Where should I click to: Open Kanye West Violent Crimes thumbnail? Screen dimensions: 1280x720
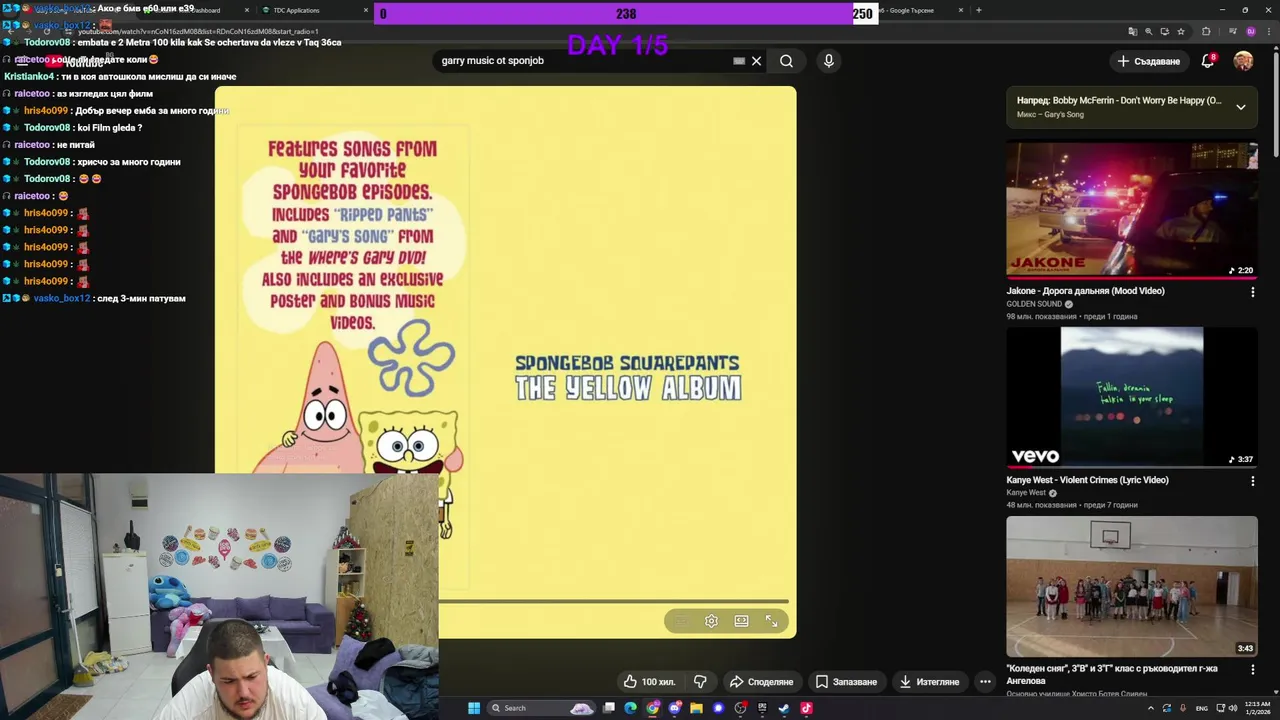coord(1131,397)
